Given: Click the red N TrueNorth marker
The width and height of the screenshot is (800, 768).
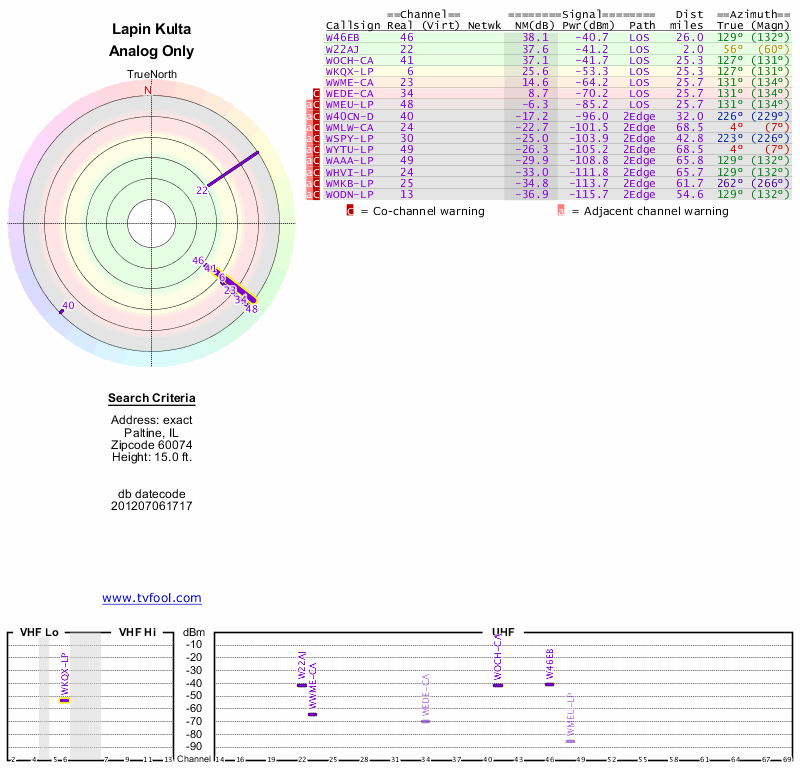Looking at the screenshot, I should 148,90.
